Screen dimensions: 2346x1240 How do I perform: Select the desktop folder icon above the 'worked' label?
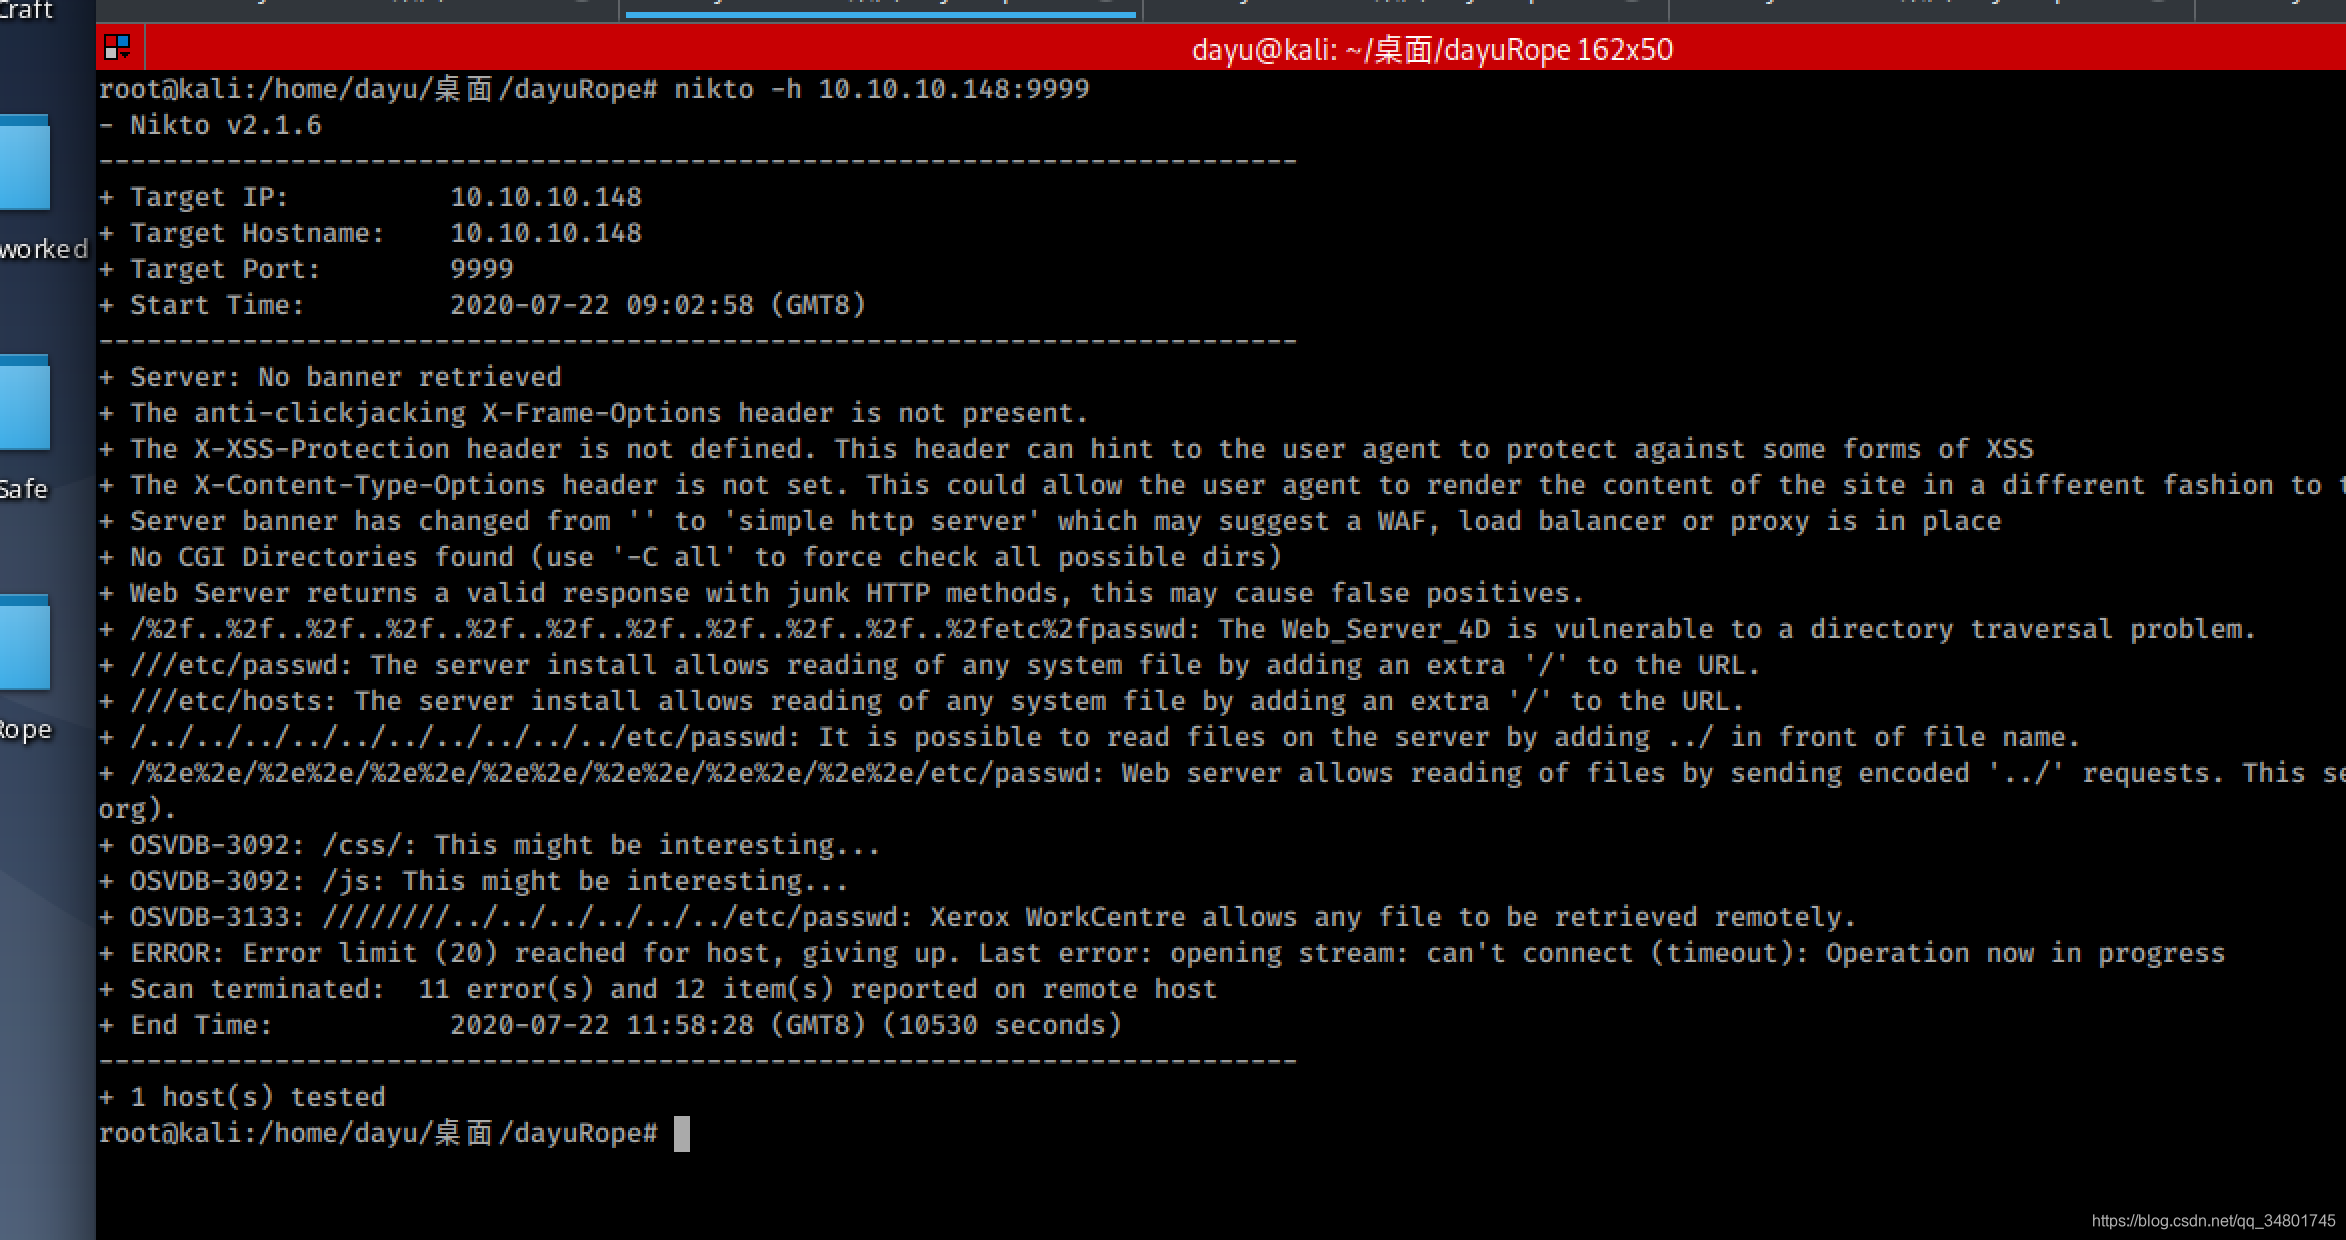[x=25, y=163]
